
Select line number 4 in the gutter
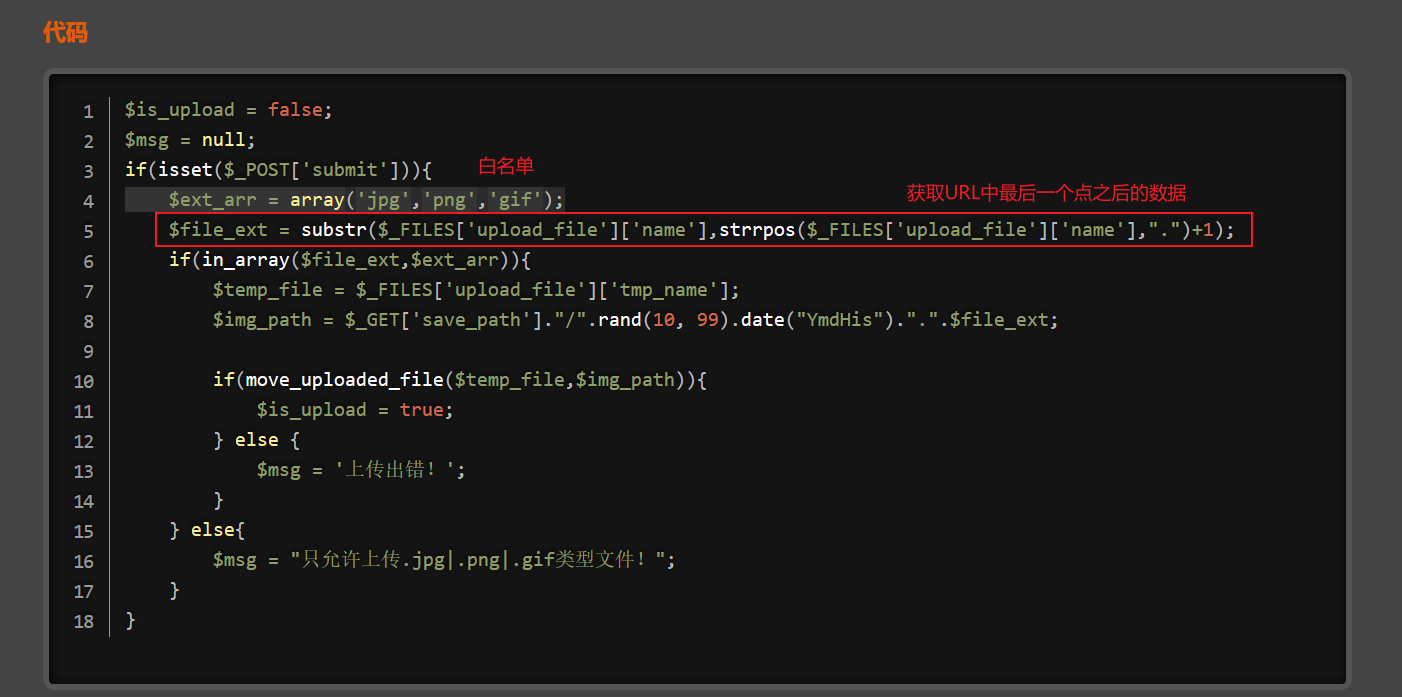[x=89, y=201]
